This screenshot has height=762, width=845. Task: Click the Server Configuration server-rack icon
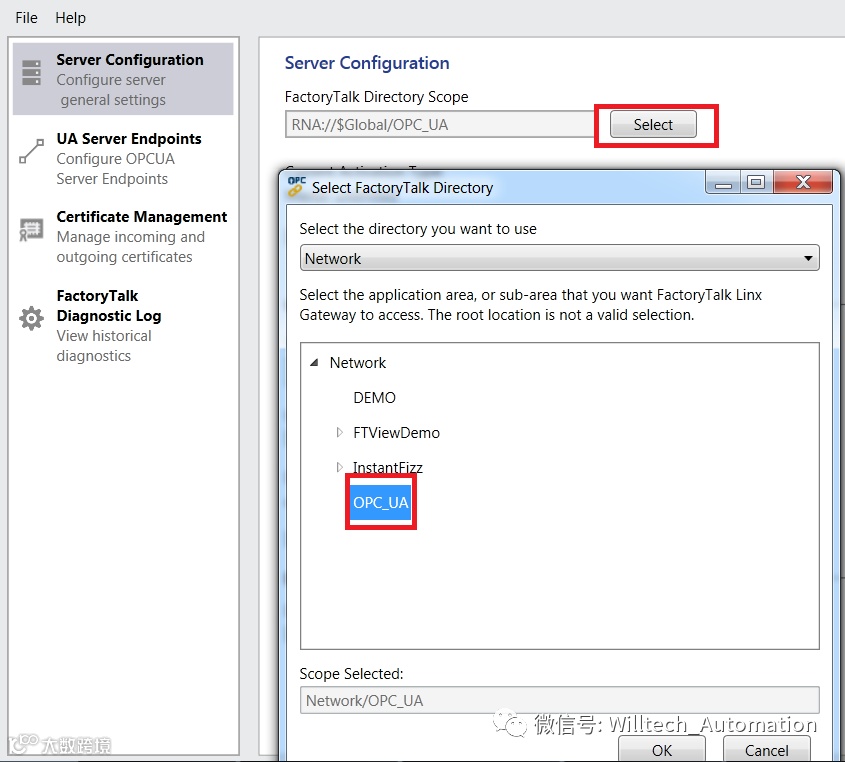point(31,73)
